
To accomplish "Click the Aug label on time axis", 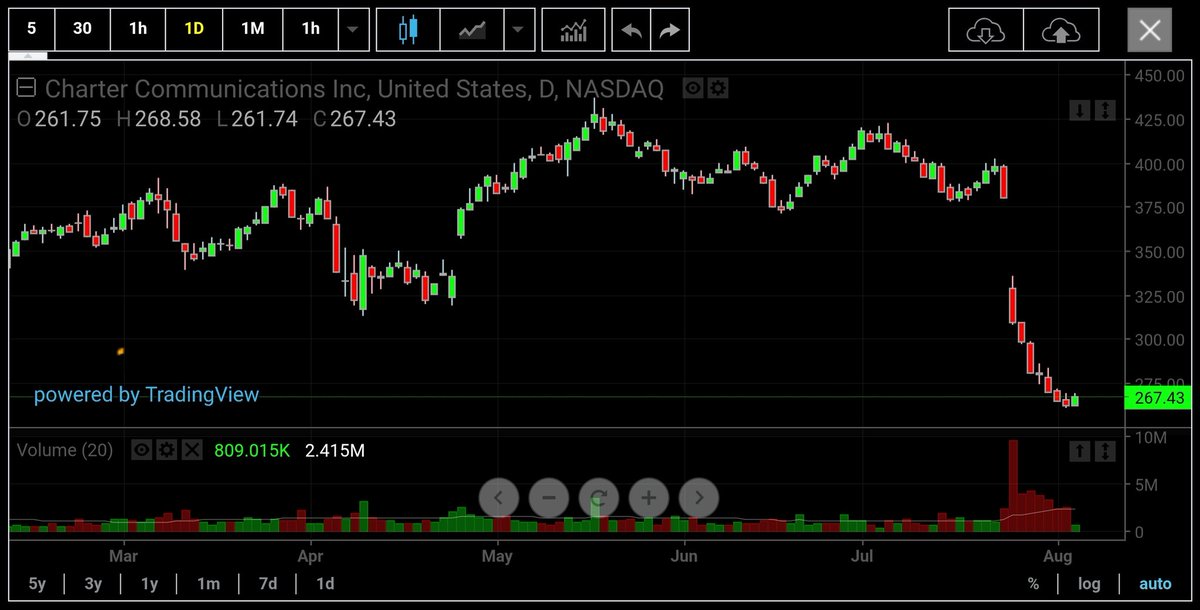I will [1059, 555].
